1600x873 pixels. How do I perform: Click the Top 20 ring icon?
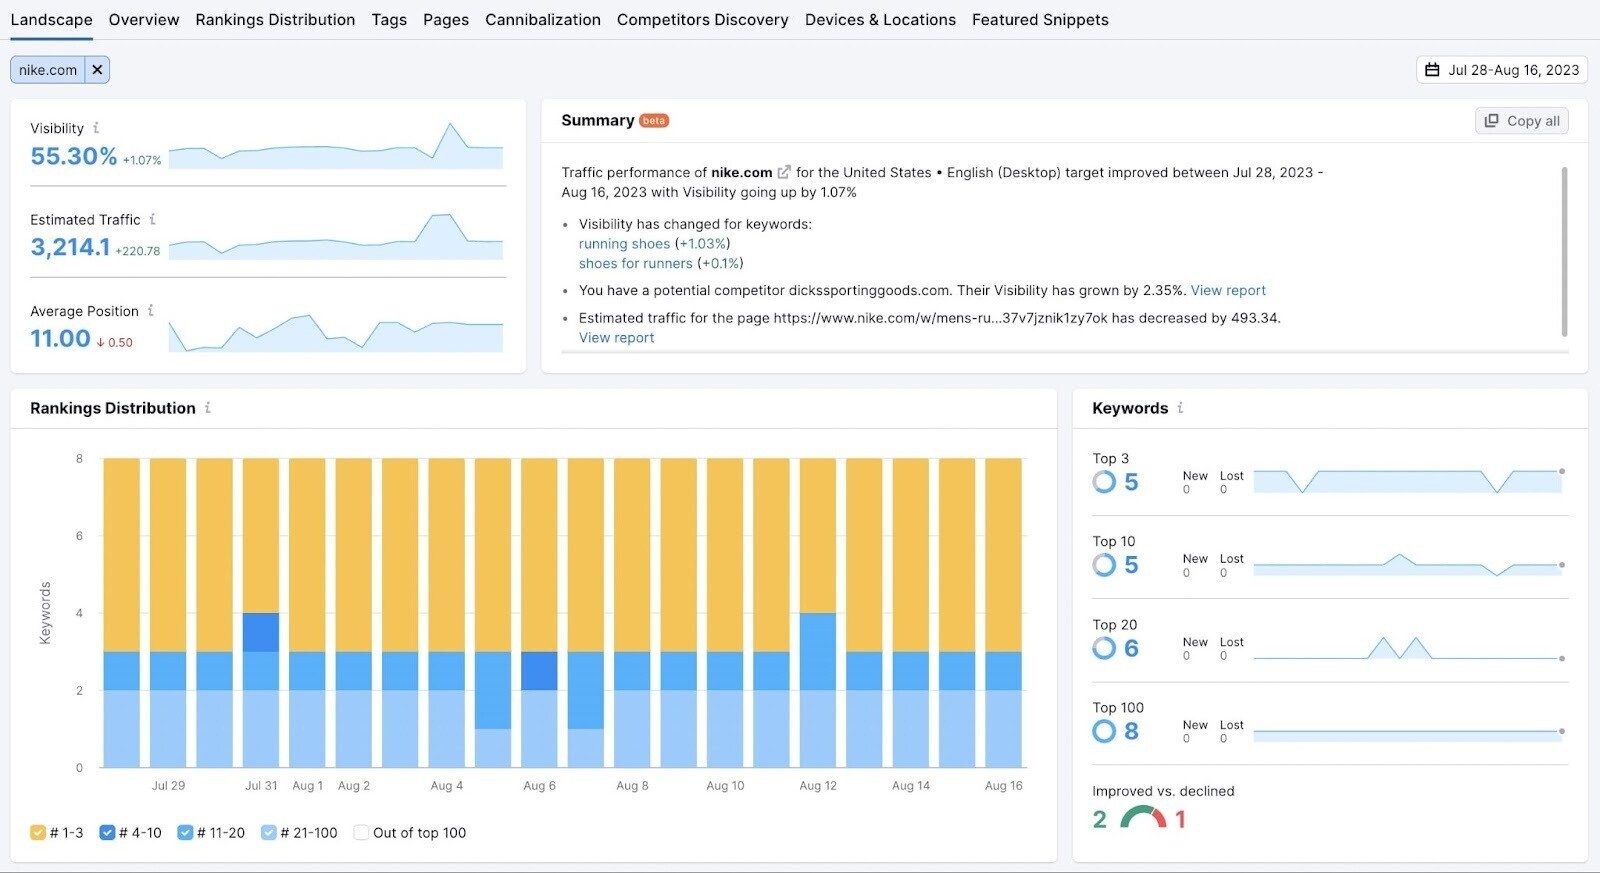(1104, 648)
